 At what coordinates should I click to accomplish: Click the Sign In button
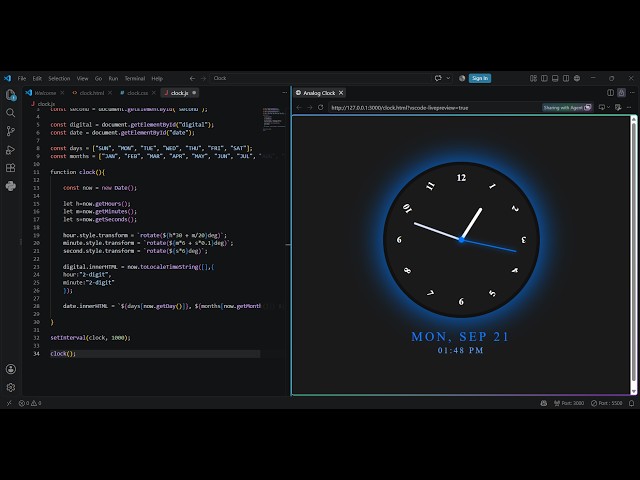[480, 78]
